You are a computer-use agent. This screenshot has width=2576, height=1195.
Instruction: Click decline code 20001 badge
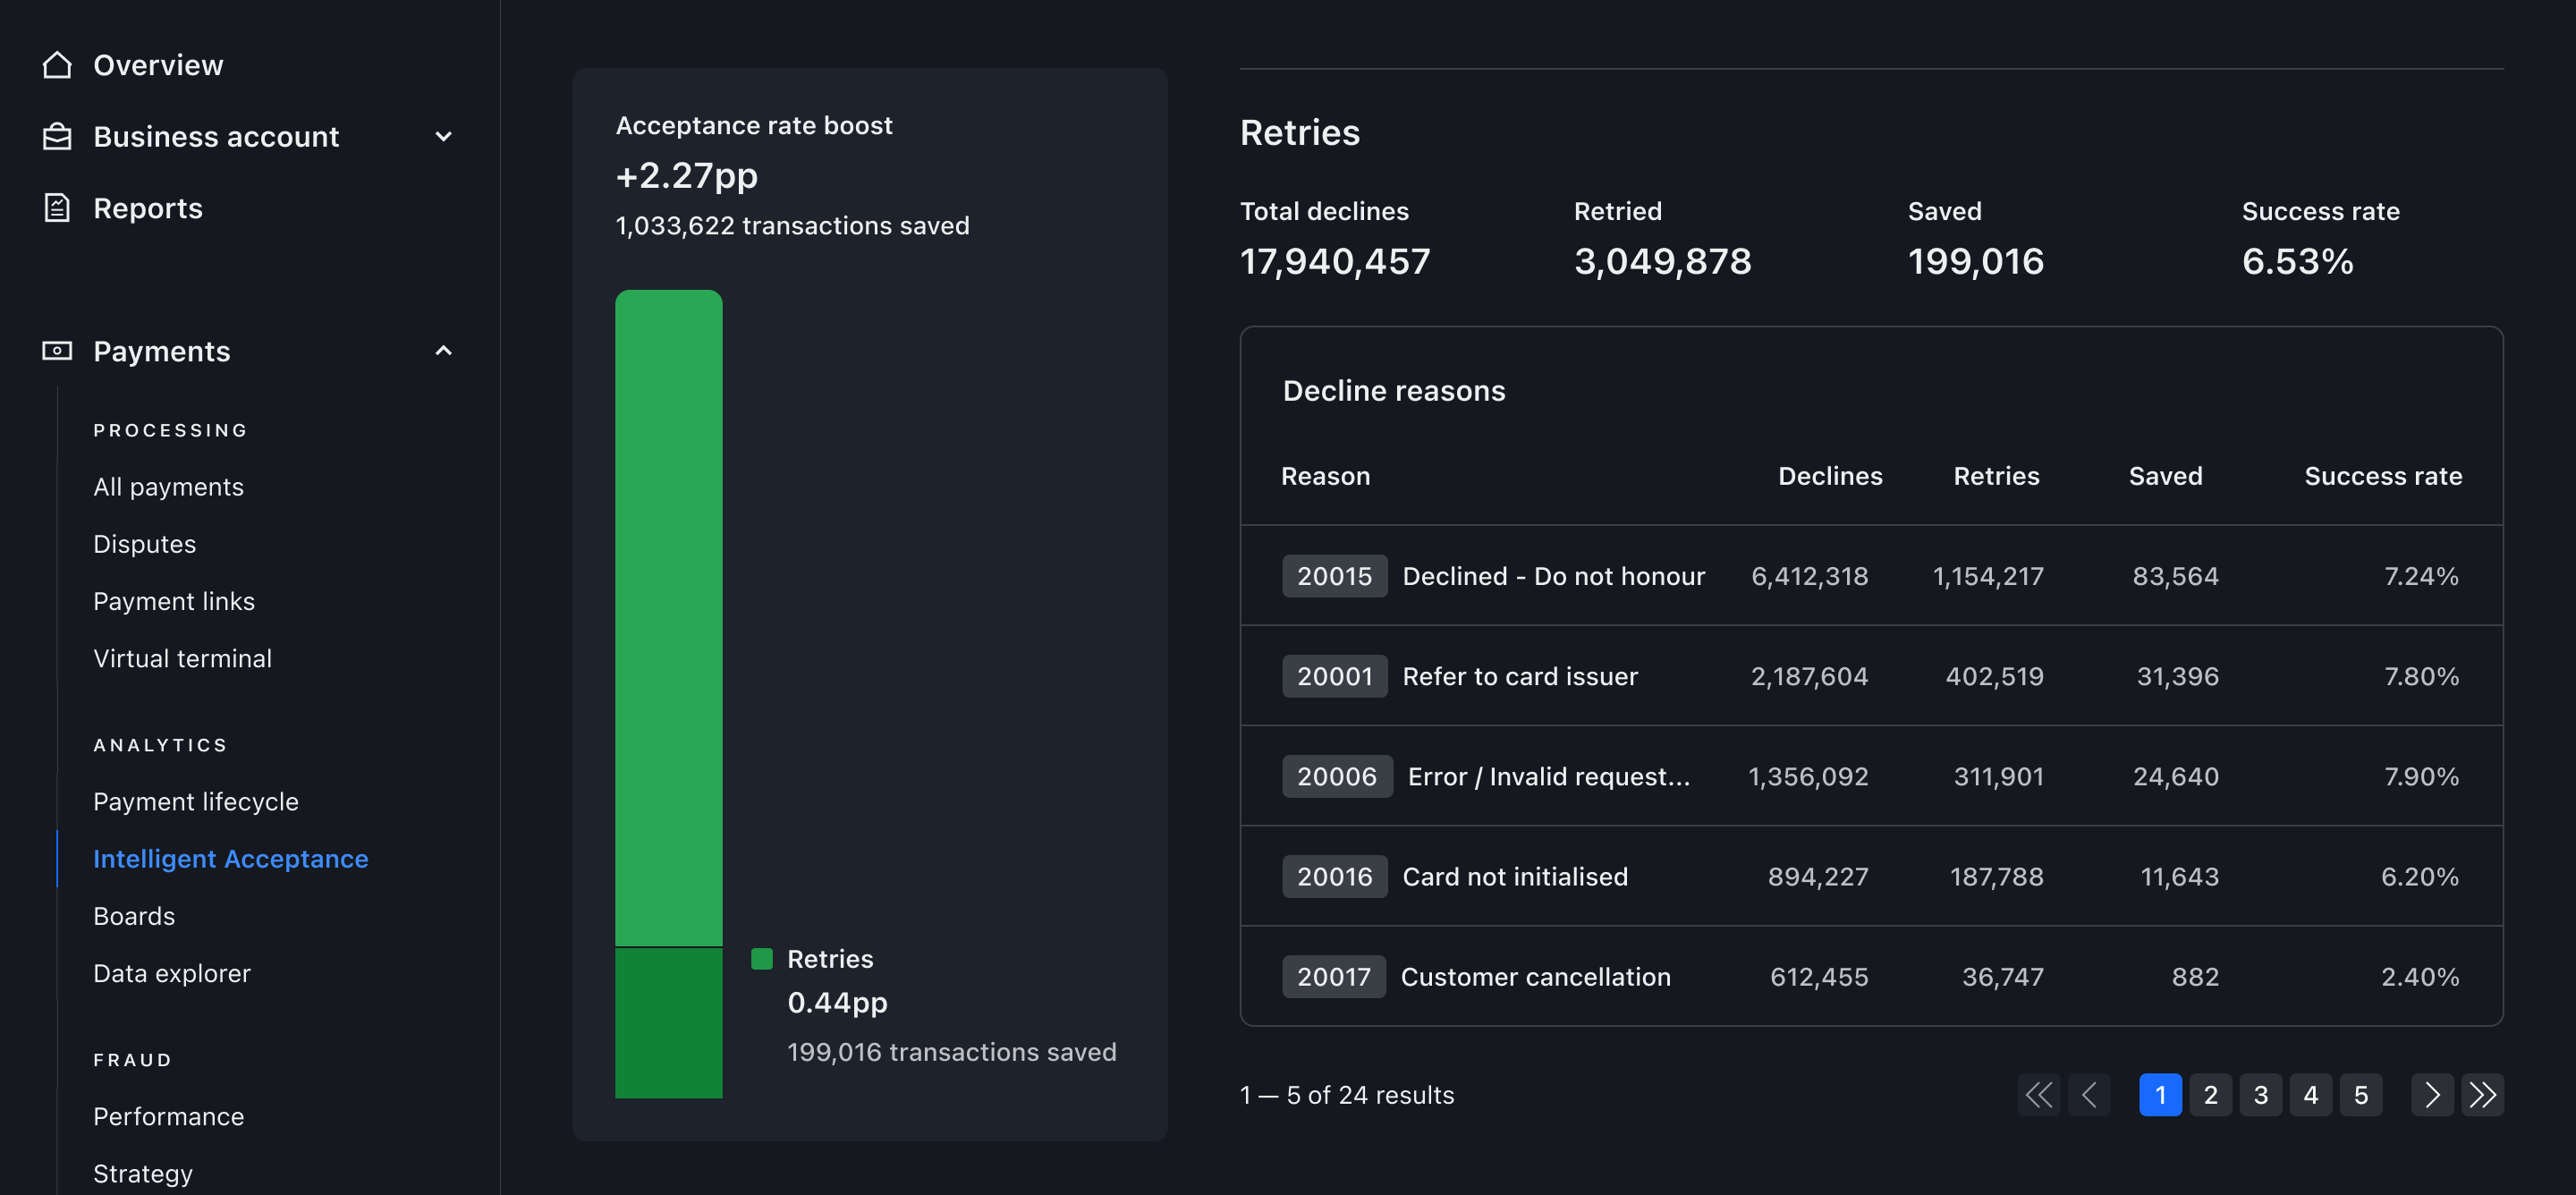click(1334, 676)
